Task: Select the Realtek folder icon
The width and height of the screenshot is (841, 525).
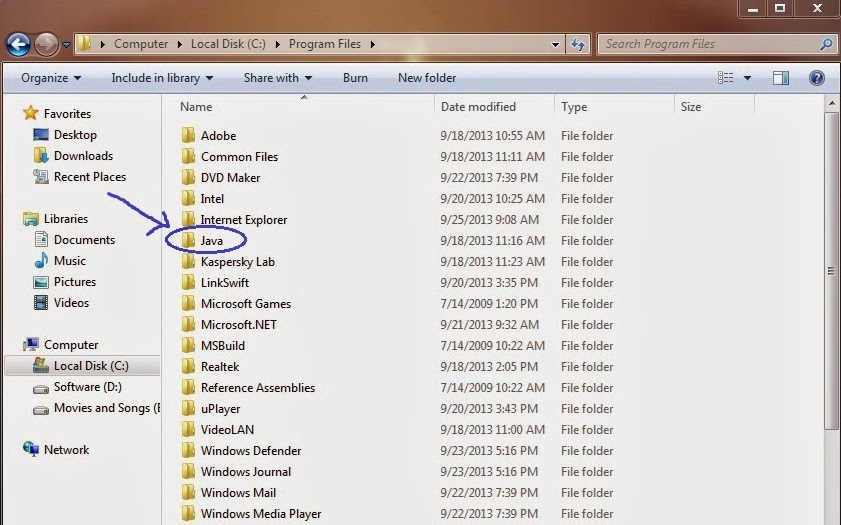Action: 188,366
